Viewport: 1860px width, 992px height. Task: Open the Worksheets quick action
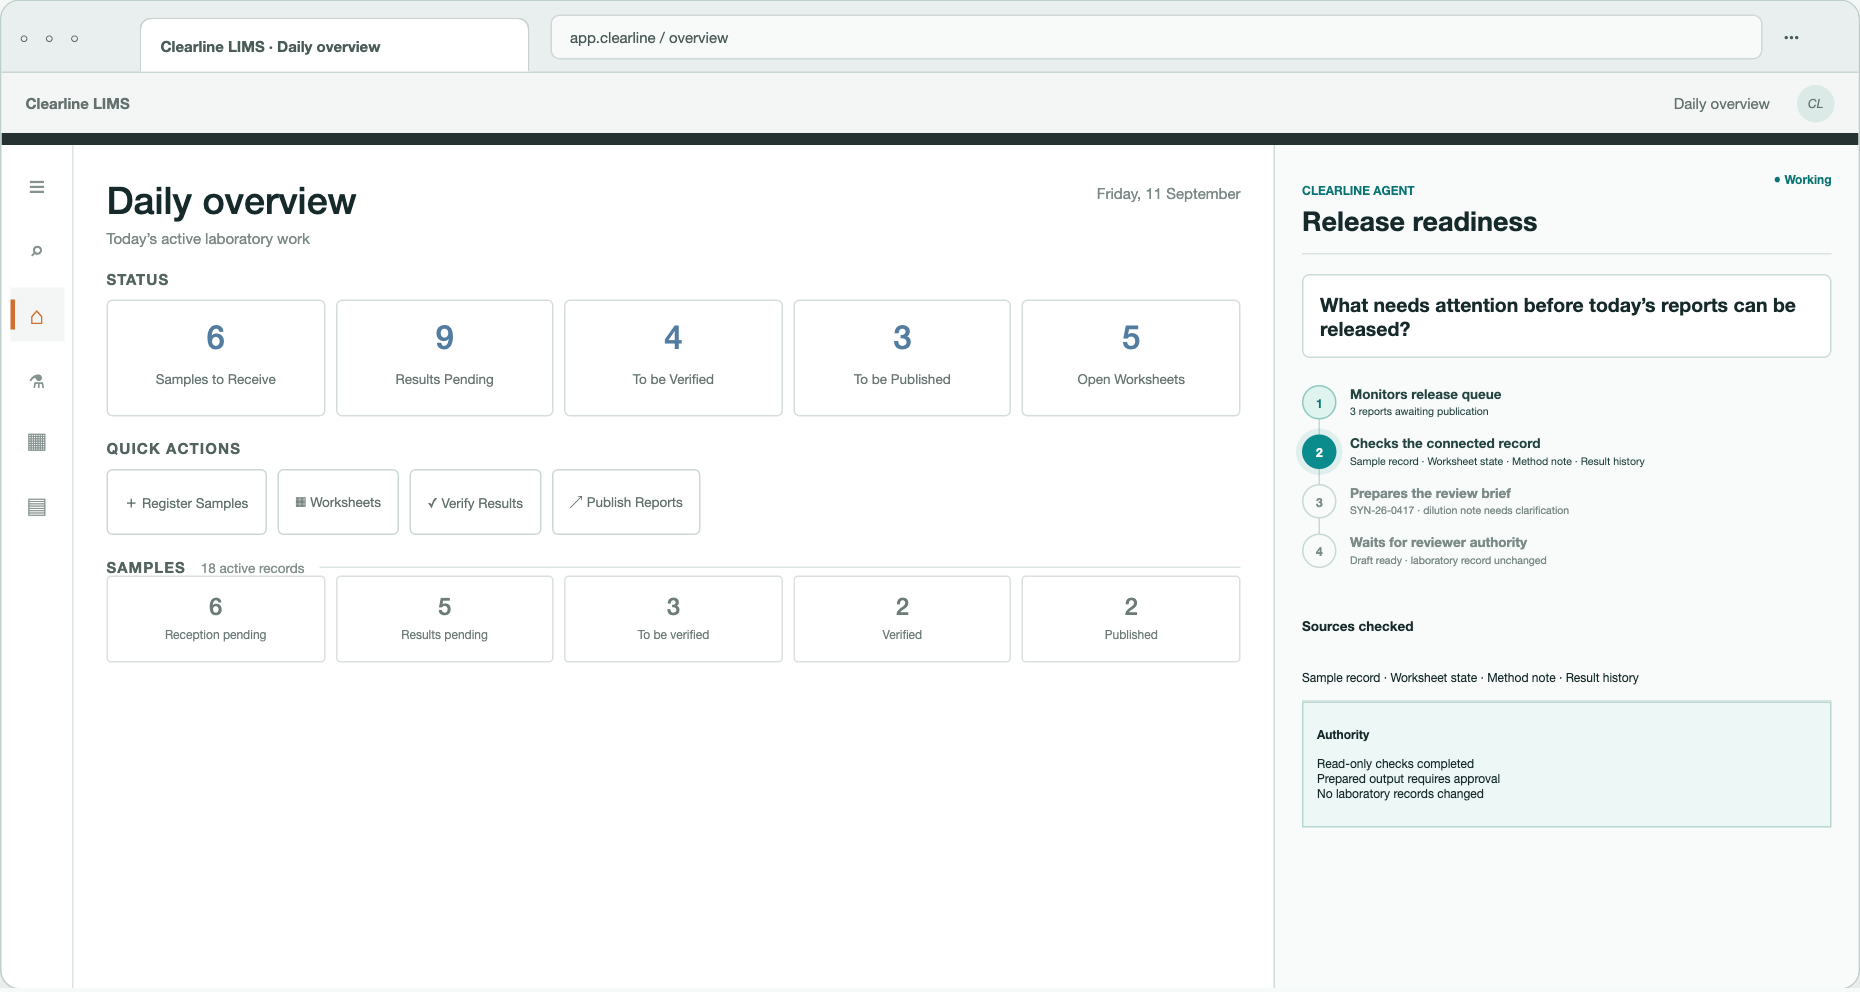coord(338,502)
